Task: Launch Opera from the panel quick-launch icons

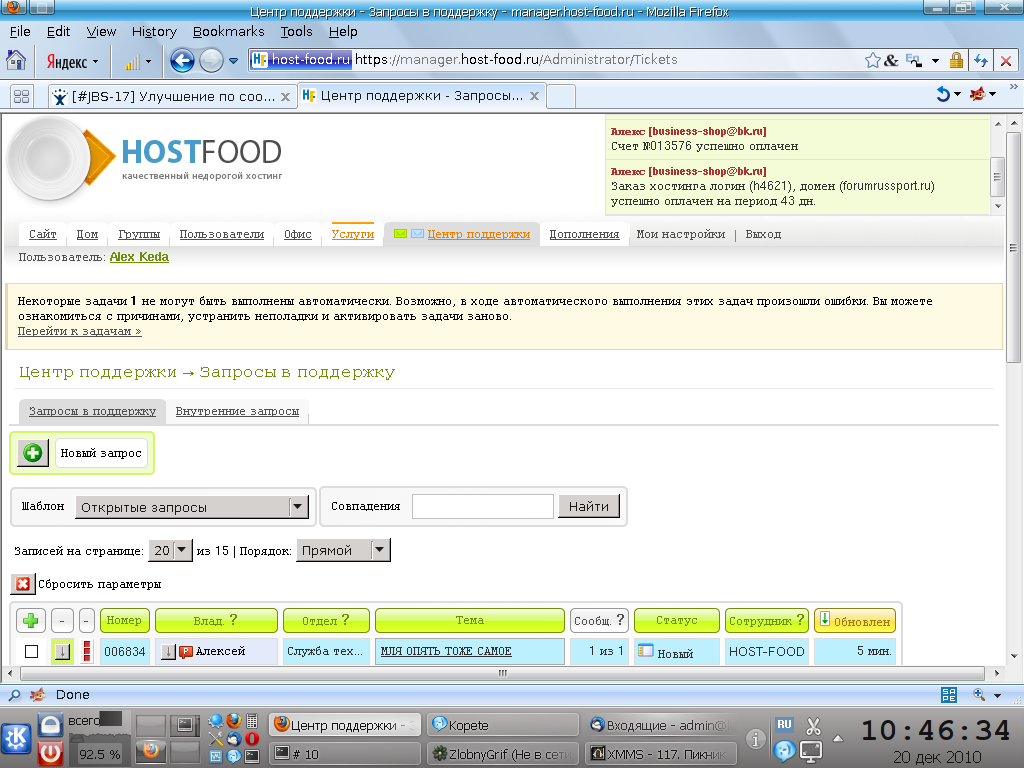Action: click(x=252, y=739)
